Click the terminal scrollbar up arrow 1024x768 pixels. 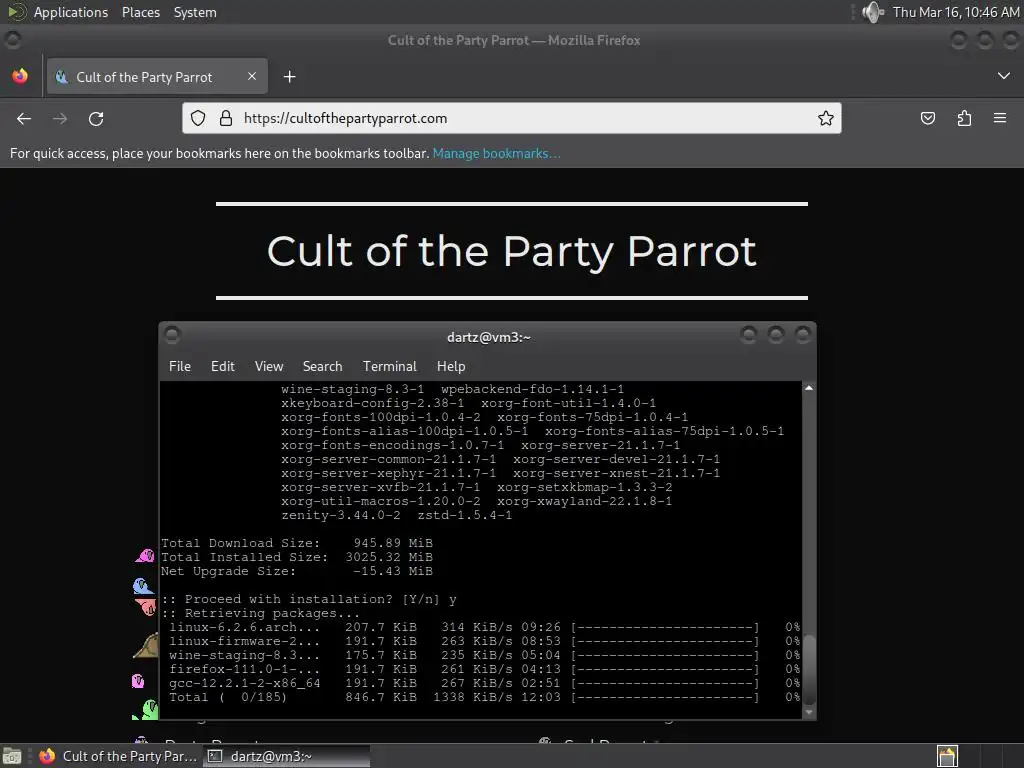(x=808, y=388)
